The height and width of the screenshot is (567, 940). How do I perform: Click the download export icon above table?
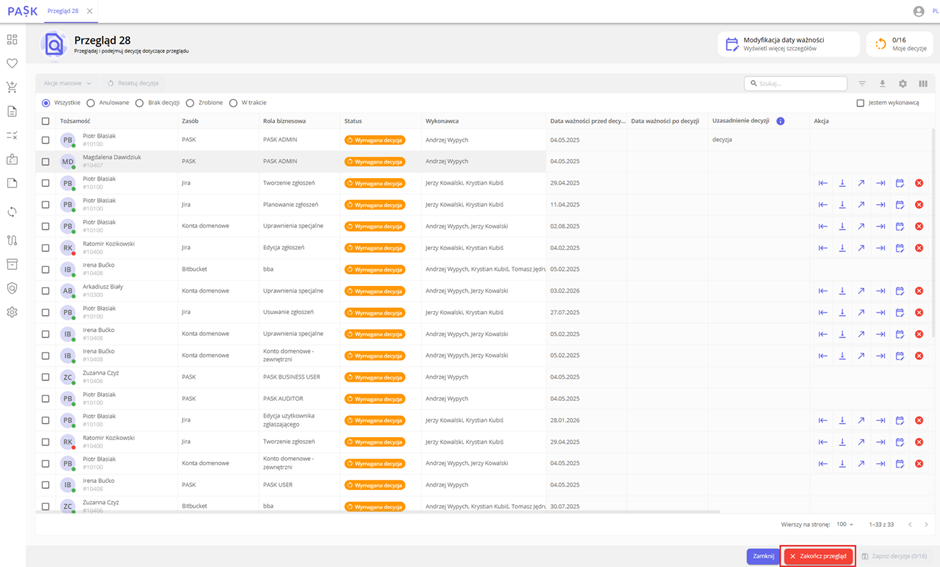click(882, 84)
